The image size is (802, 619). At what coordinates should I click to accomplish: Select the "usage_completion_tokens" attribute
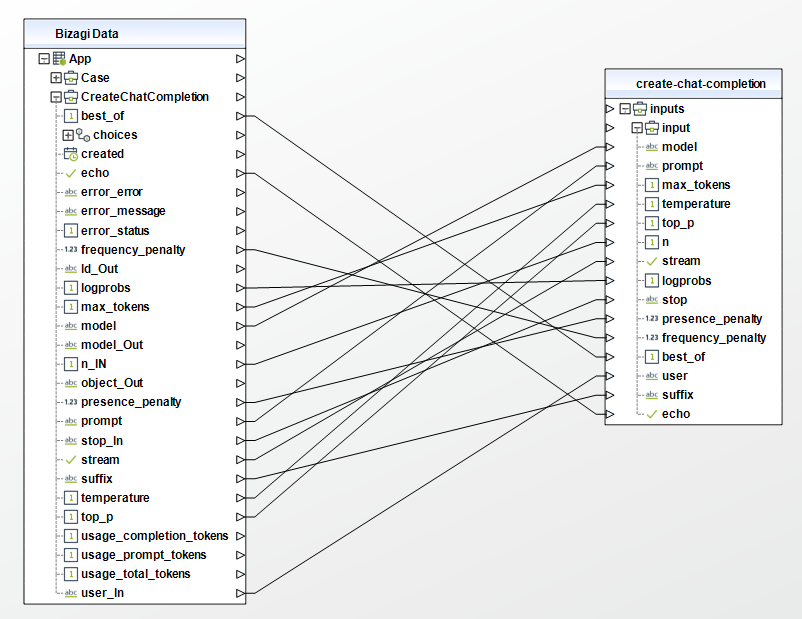tap(154, 536)
